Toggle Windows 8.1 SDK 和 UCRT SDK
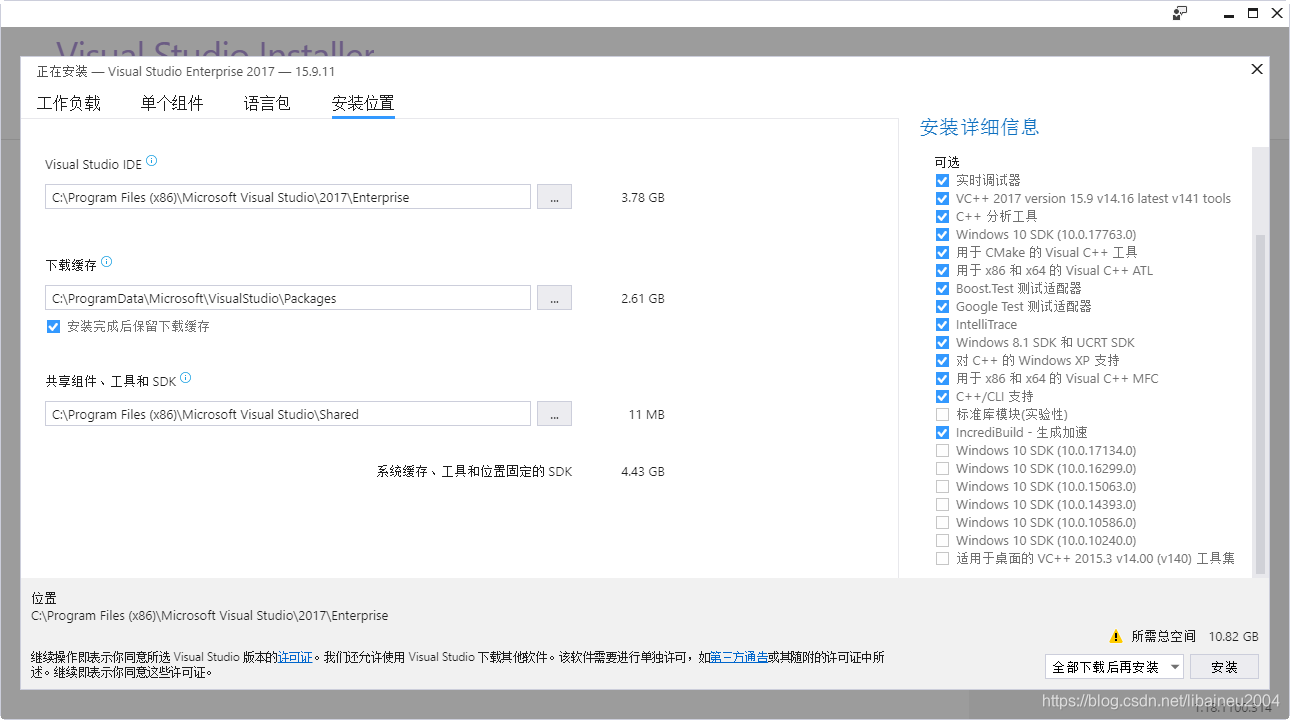Image resolution: width=1290 pixels, height=720 pixels. click(x=942, y=342)
